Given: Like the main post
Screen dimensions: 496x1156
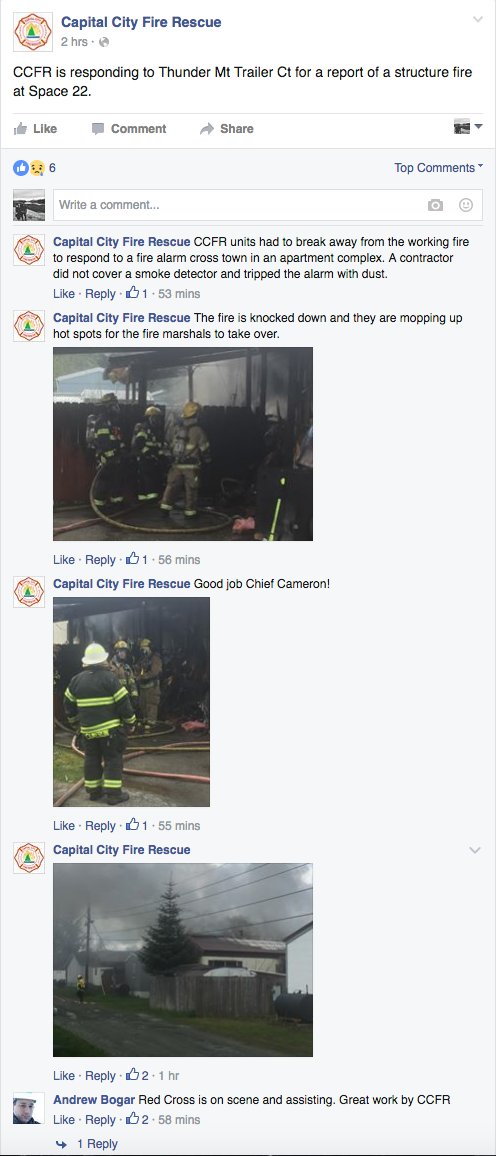Looking at the screenshot, I should 35,128.
